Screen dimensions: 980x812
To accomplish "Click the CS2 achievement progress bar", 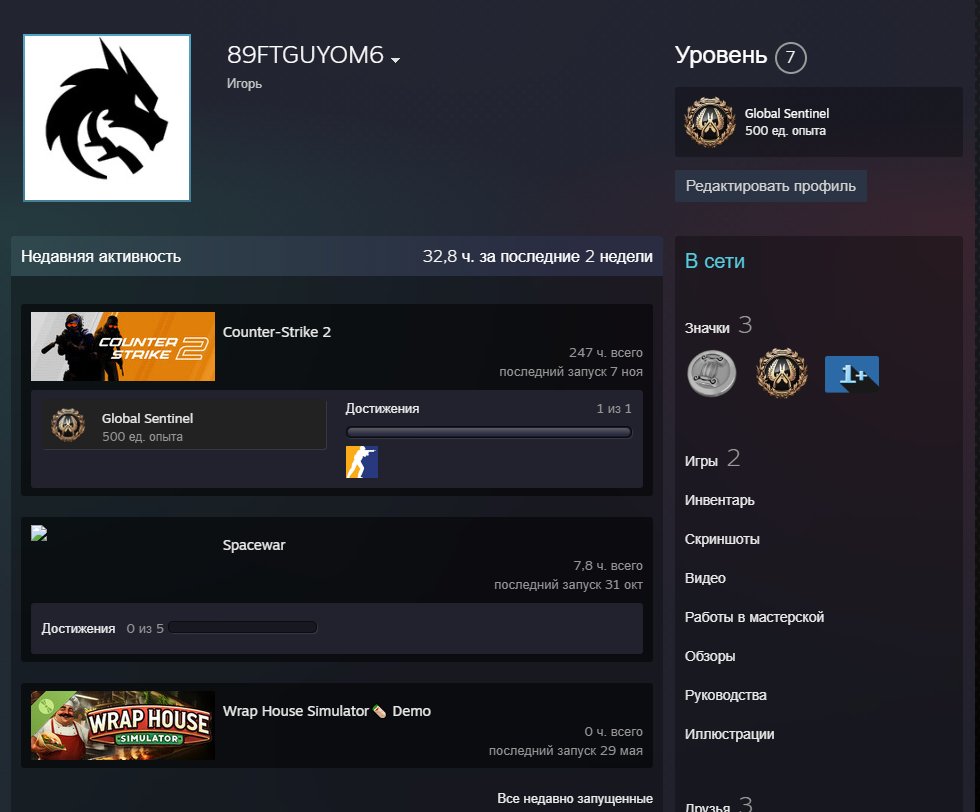I will point(489,430).
